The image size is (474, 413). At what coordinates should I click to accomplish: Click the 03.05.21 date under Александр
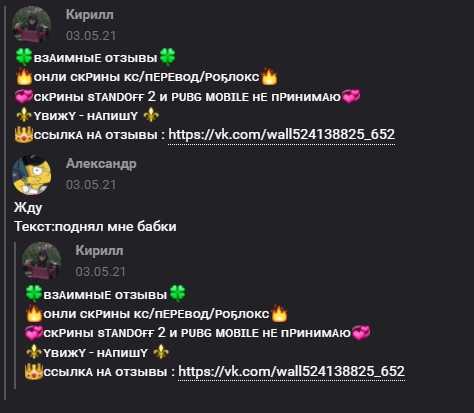(x=91, y=185)
